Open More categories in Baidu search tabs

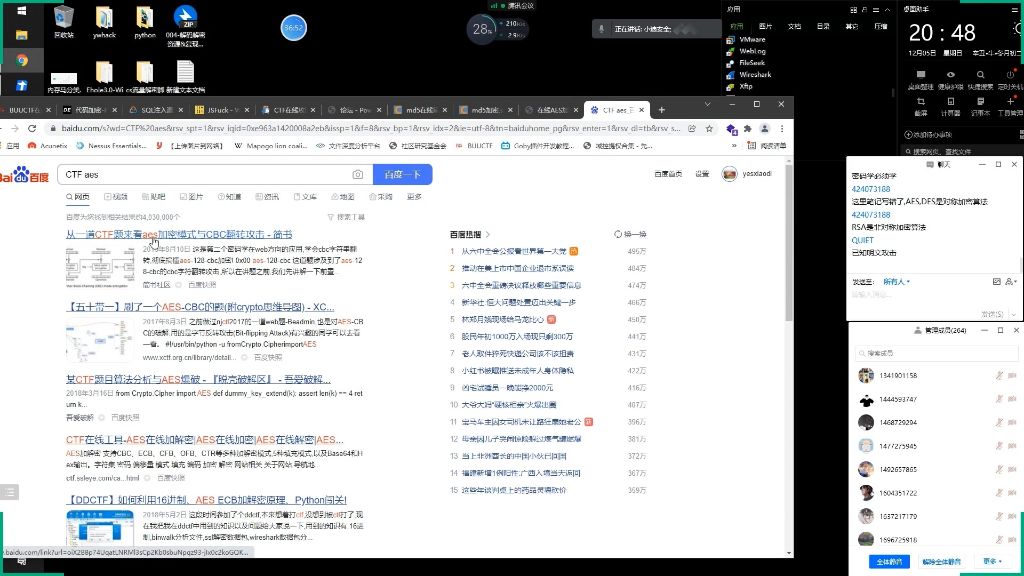pyautogui.click(x=414, y=197)
